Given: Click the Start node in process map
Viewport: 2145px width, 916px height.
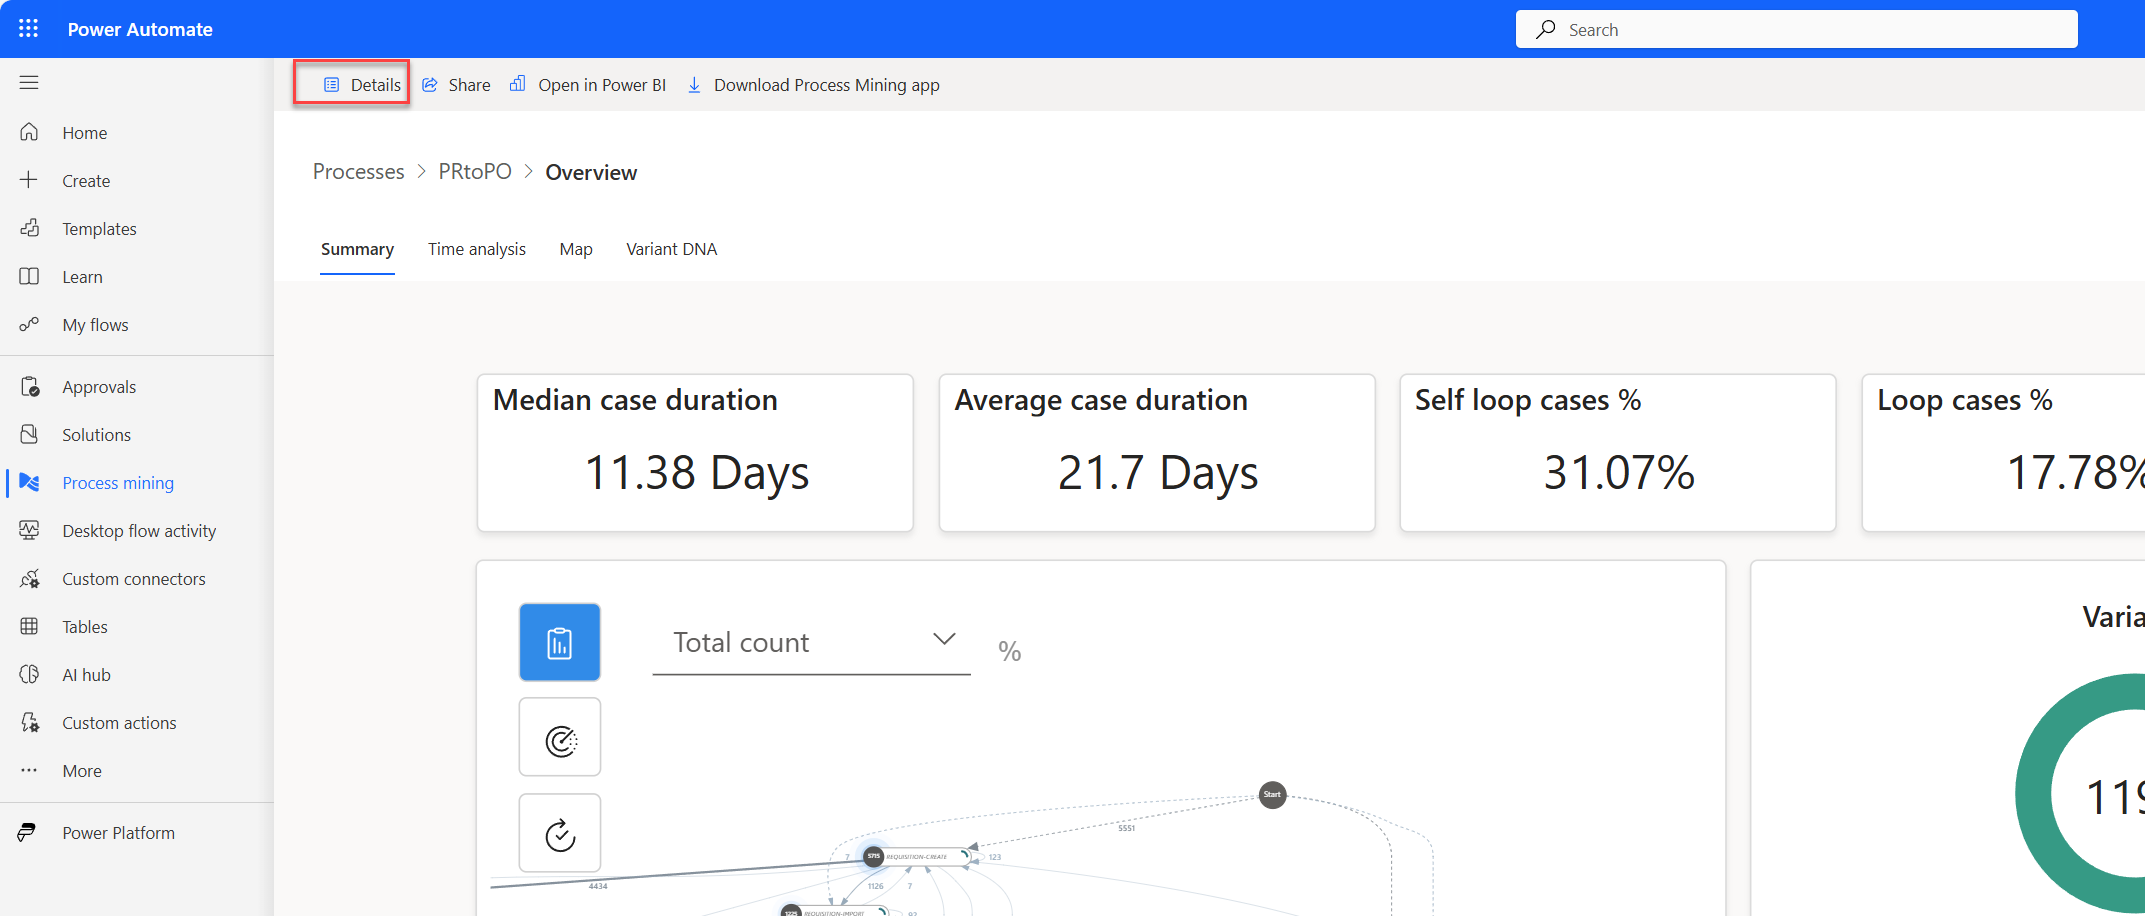Looking at the screenshot, I should pyautogui.click(x=1272, y=795).
